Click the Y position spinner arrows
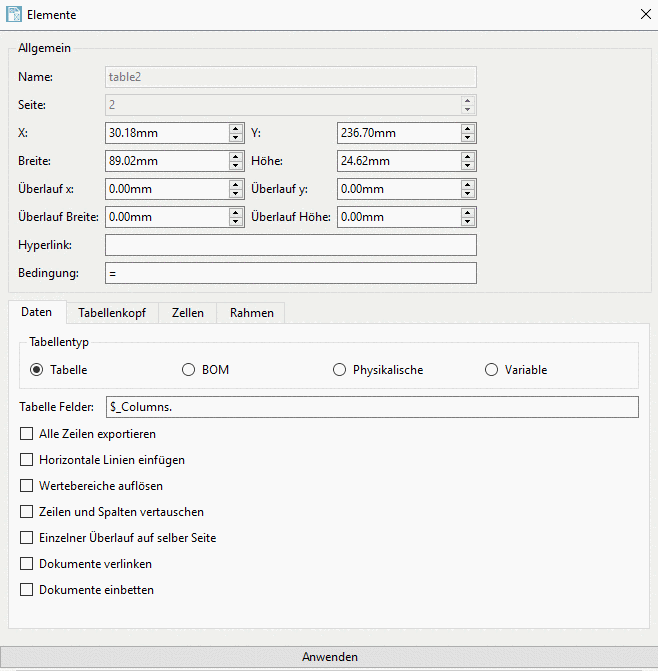Viewport: 658px width, 671px height. [x=468, y=133]
